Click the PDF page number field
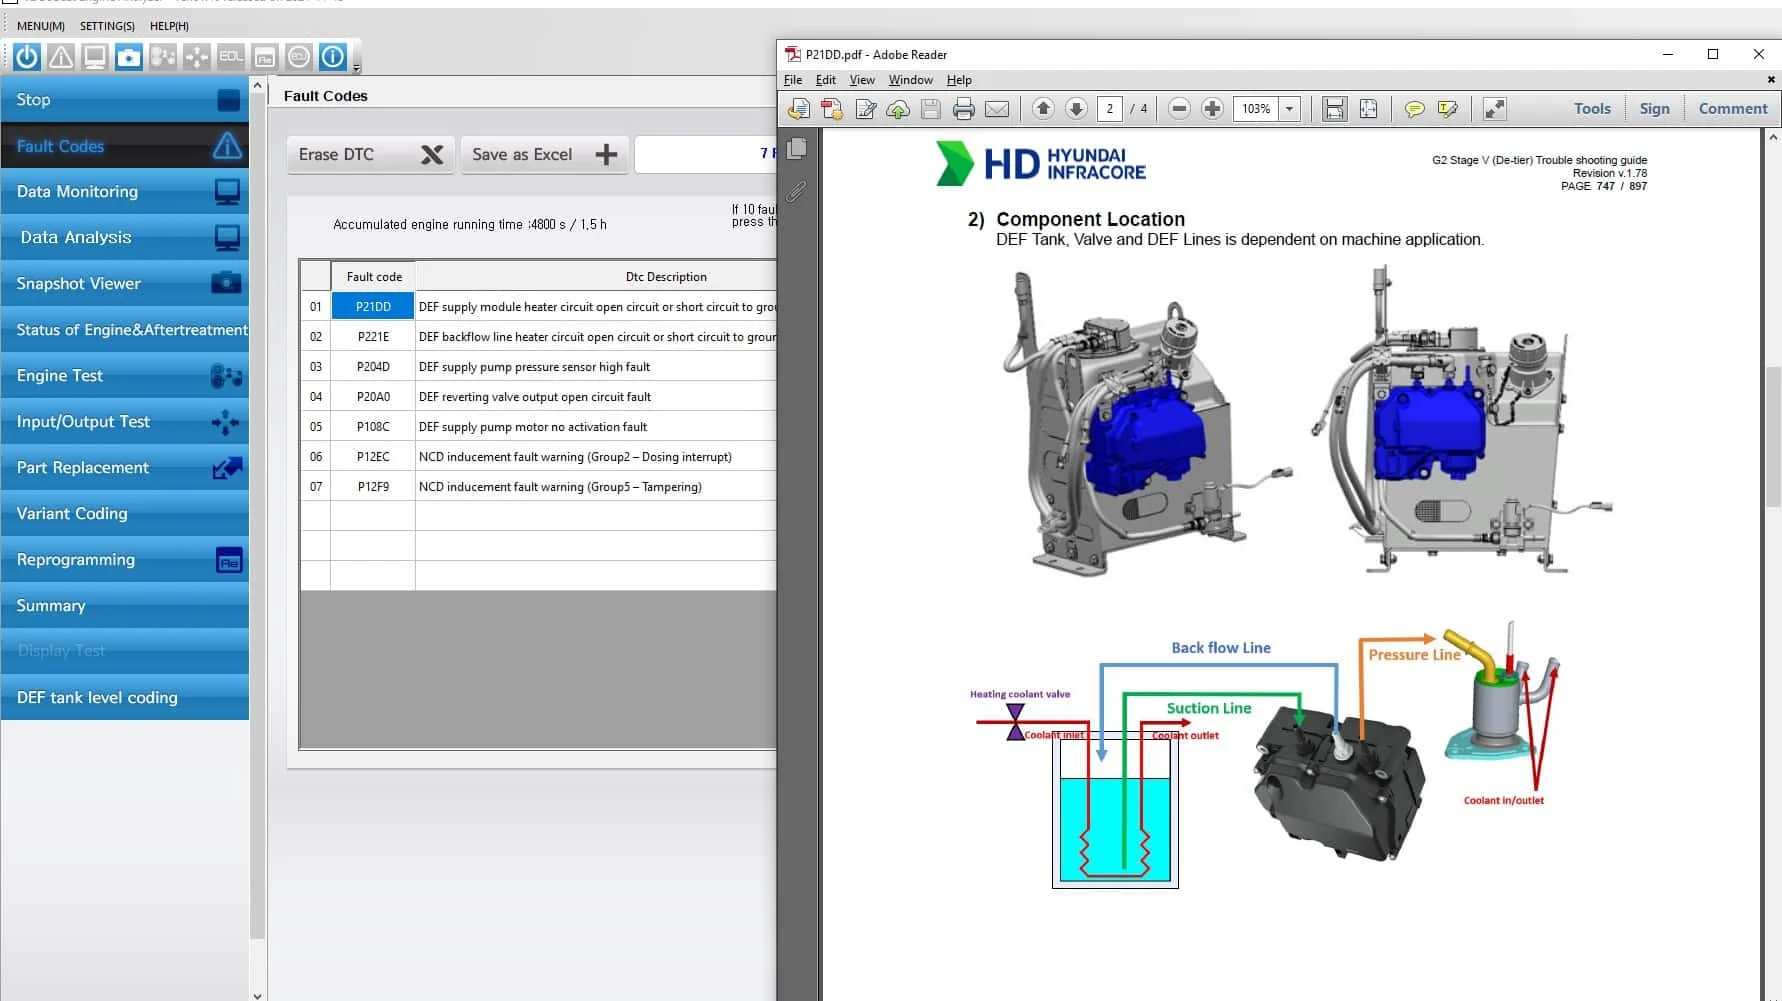This screenshot has height=1001, width=1782. 1109,109
